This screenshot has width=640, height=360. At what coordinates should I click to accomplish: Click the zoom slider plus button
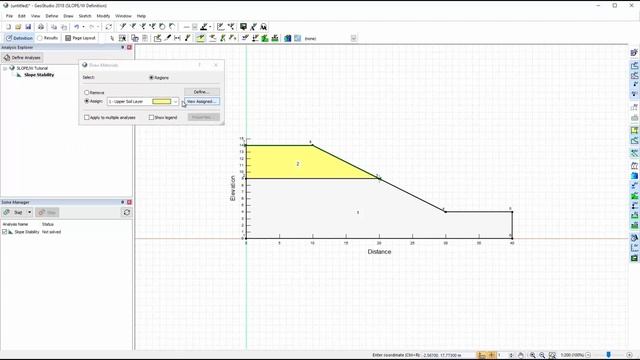tap(629, 355)
